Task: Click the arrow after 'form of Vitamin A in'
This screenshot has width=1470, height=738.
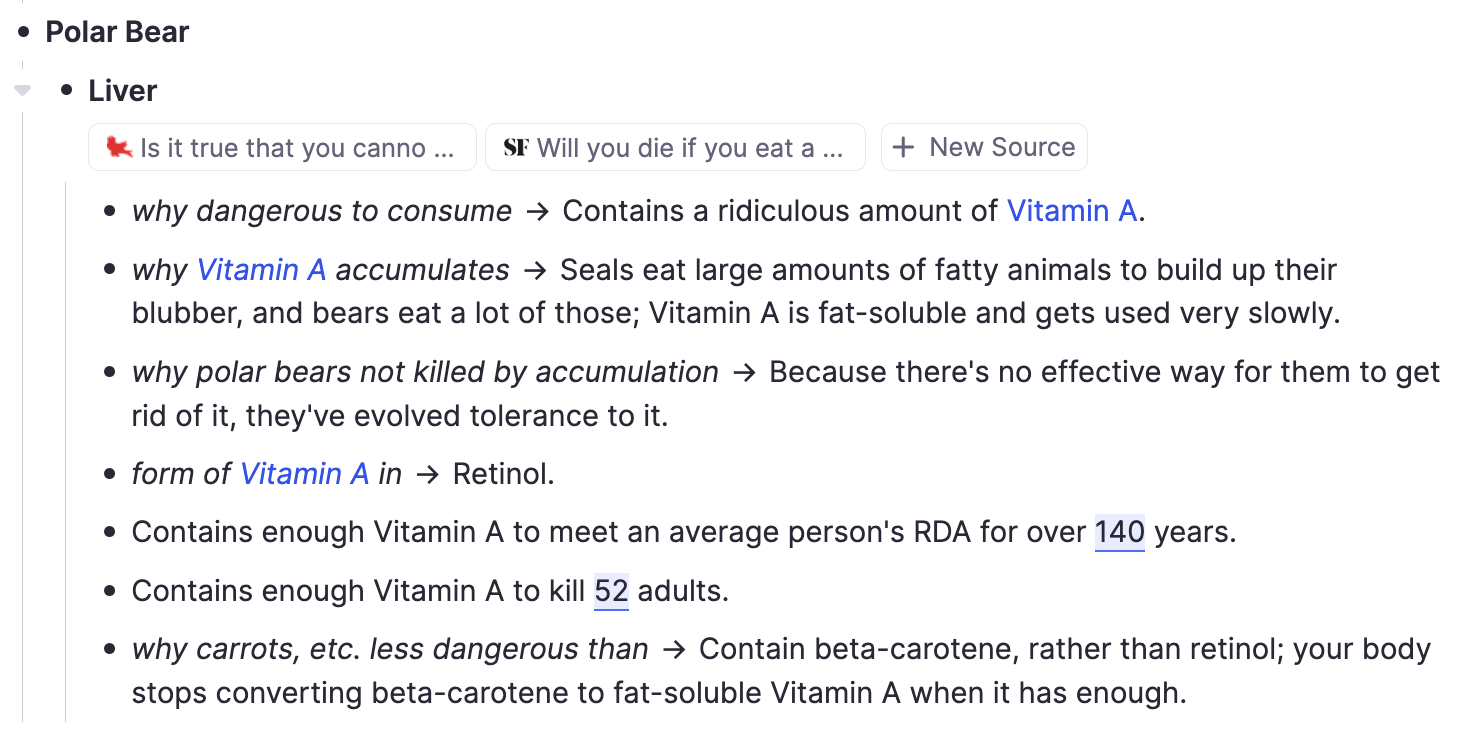Action: (x=427, y=474)
